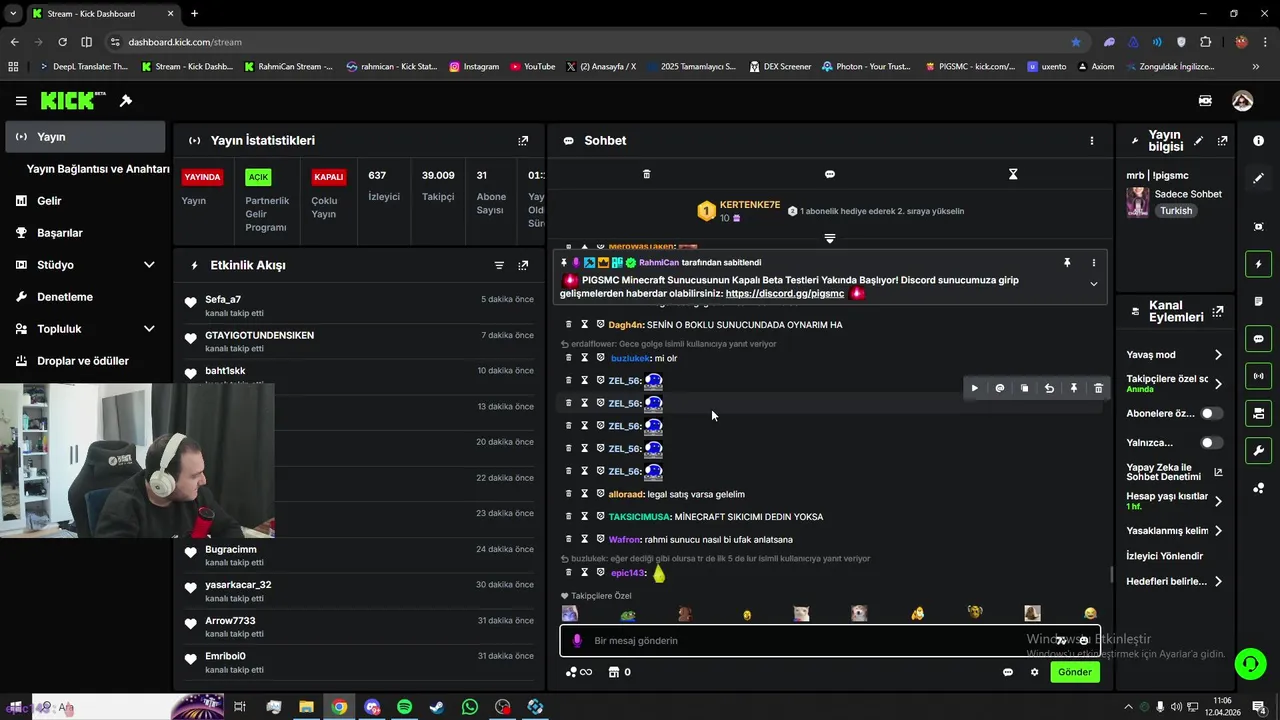The image size is (1280, 720).
Task: Expand the Stüdyo menu chevron
Action: 149,265
